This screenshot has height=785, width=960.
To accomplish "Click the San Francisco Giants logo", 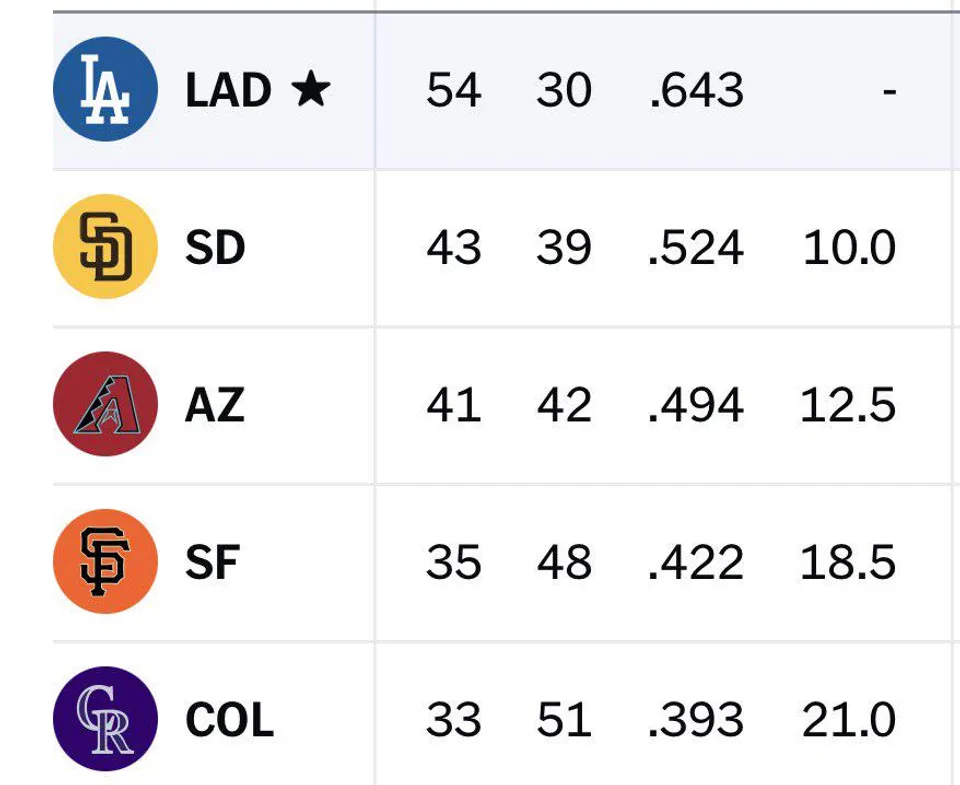I will (x=105, y=562).
